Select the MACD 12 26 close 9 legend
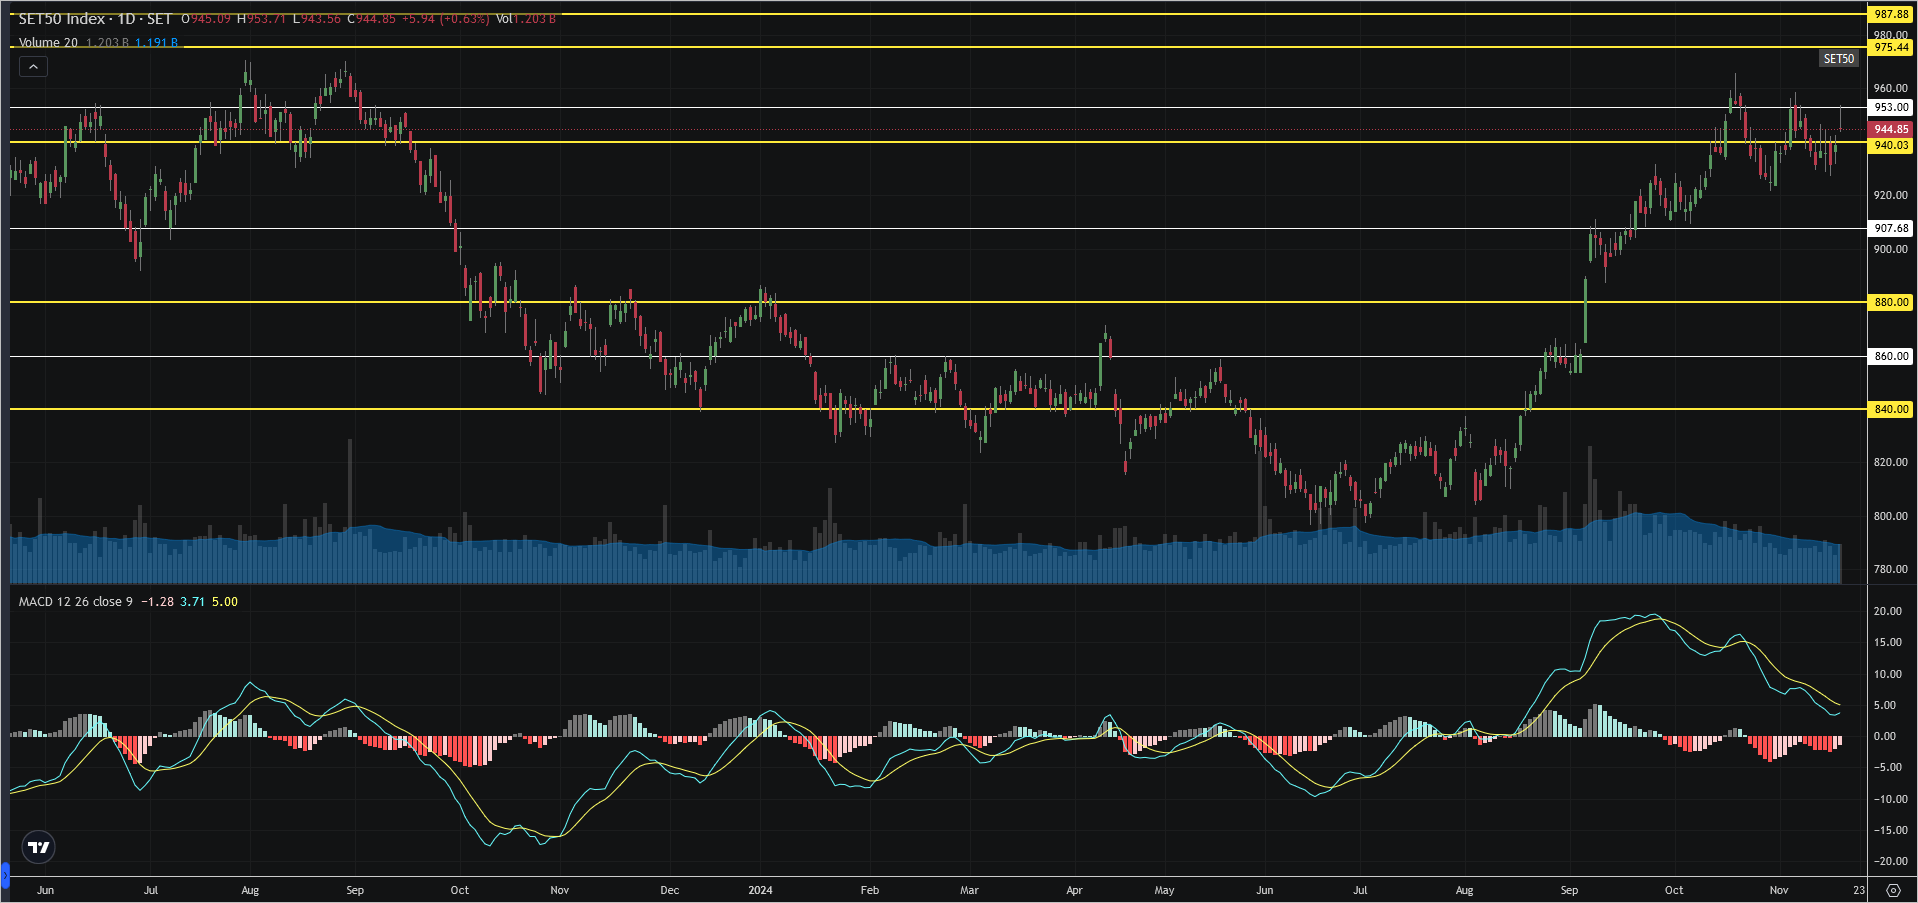 coord(75,601)
